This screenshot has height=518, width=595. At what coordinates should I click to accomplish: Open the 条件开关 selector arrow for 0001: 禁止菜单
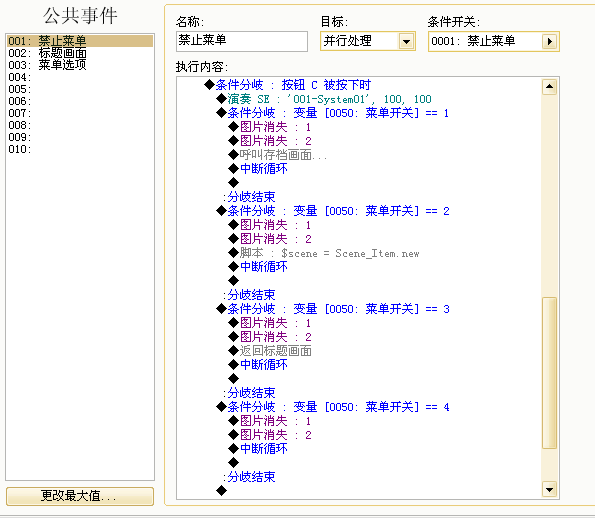(x=549, y=41)
